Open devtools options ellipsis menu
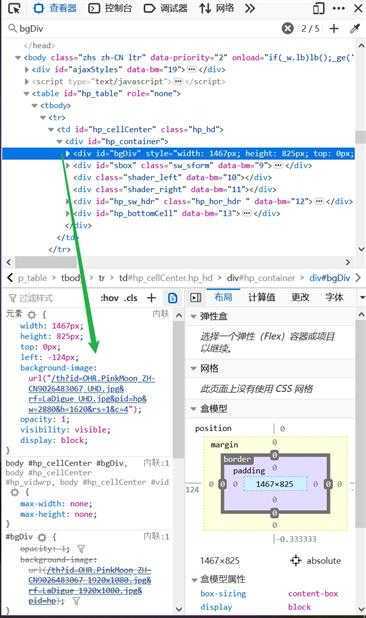The width and height of the screenshot is (366, 618). tap(338, 8)
